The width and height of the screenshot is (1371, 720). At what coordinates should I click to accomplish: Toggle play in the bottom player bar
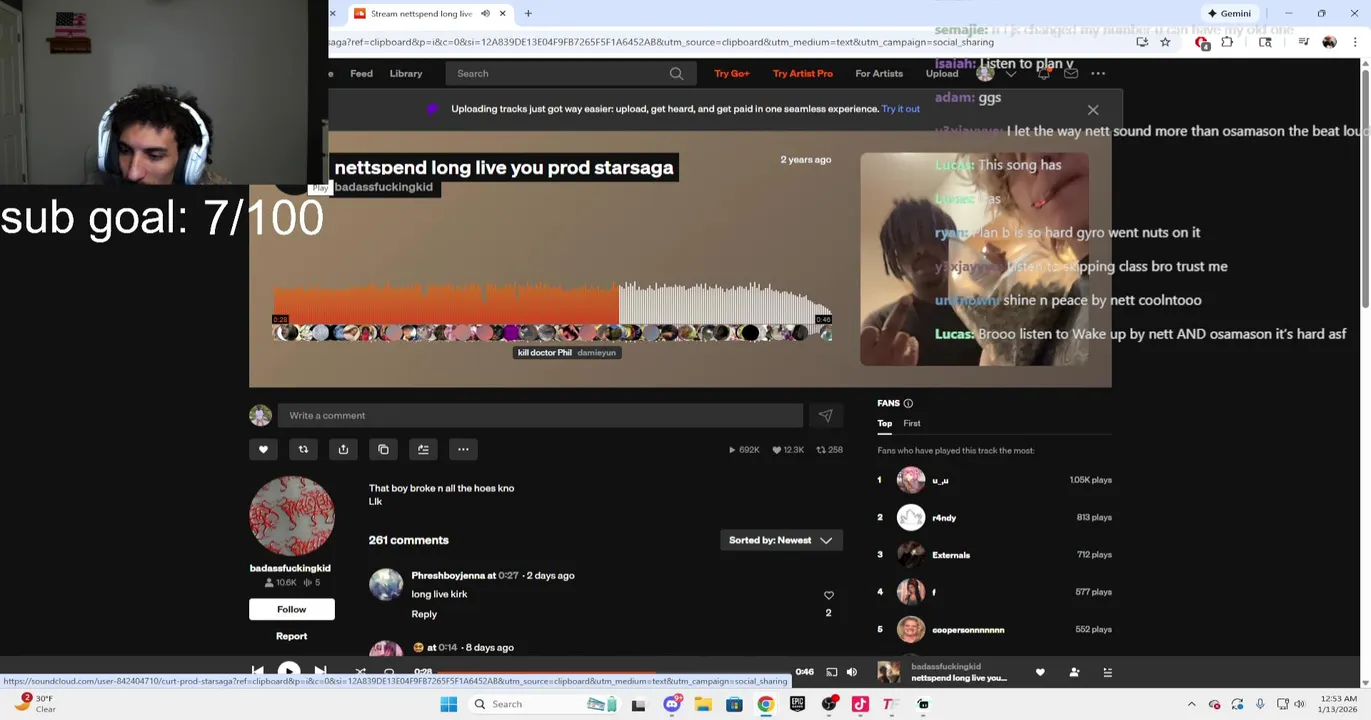pyautogui.click(x=288, y=671)
